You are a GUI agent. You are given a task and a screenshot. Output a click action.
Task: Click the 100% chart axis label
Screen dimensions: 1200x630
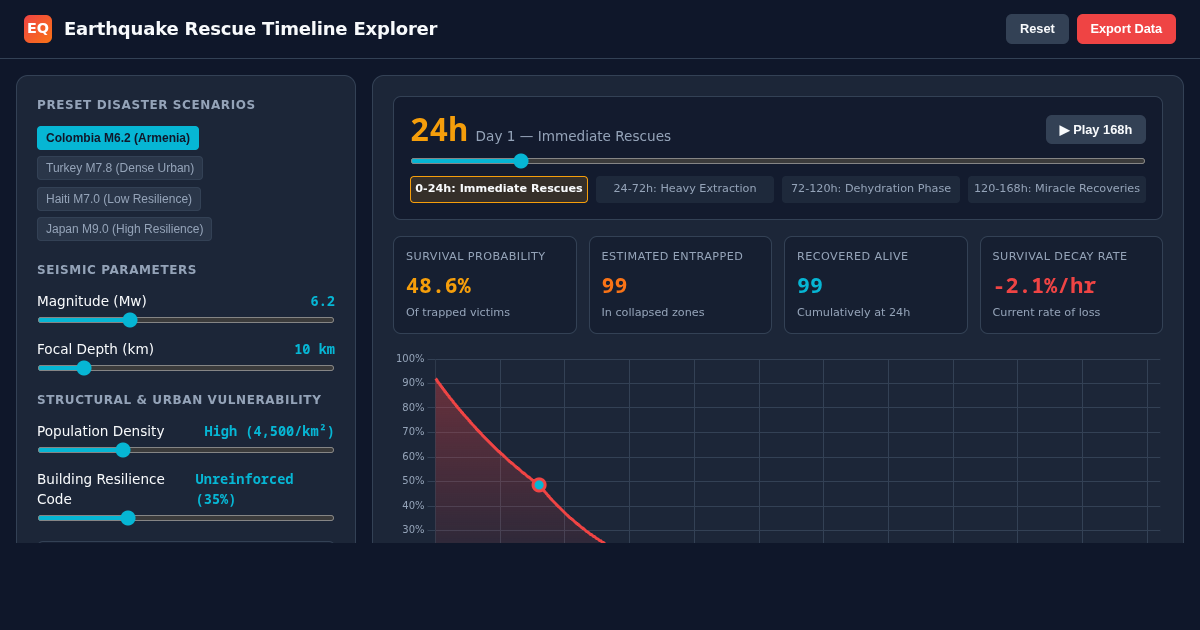click(410, 359)
